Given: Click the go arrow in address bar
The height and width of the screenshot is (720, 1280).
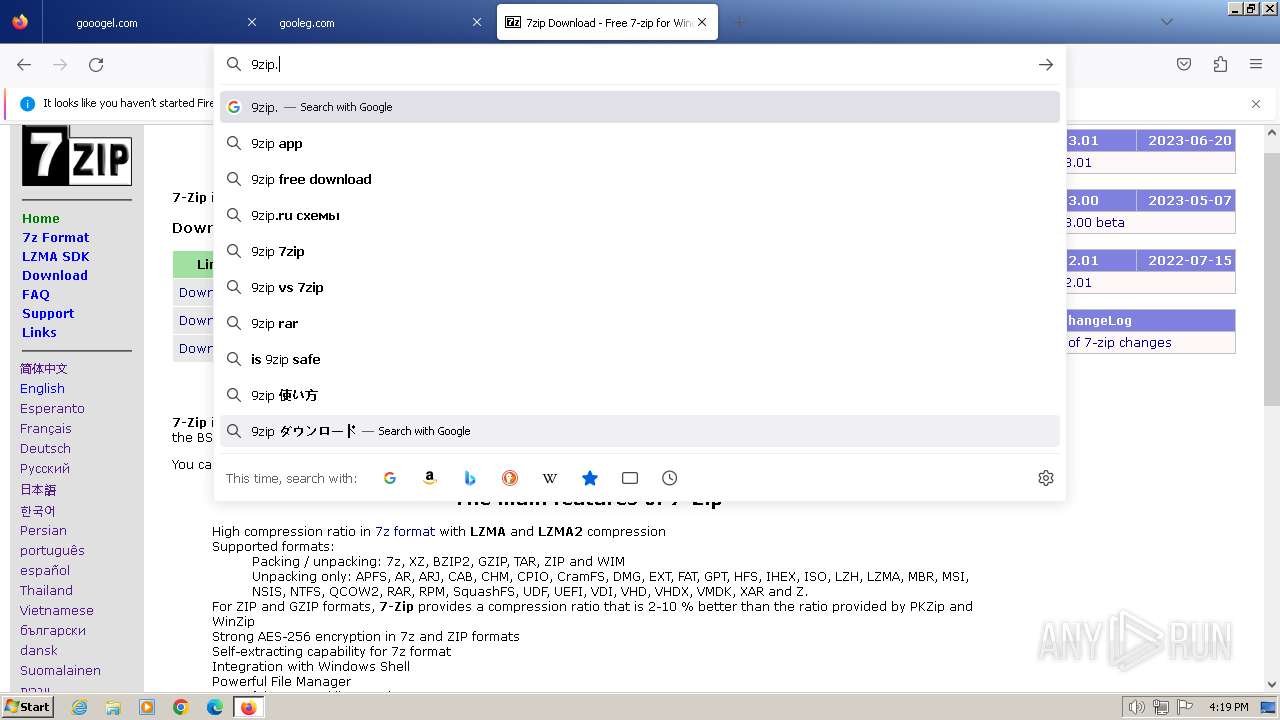Looking at the screenshot, I should (1046, 64).
